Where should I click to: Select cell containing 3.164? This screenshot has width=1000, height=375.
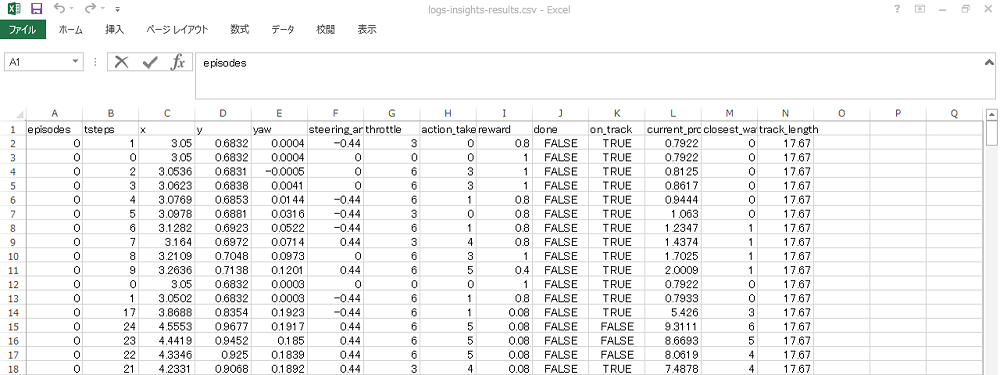point(166,242)
